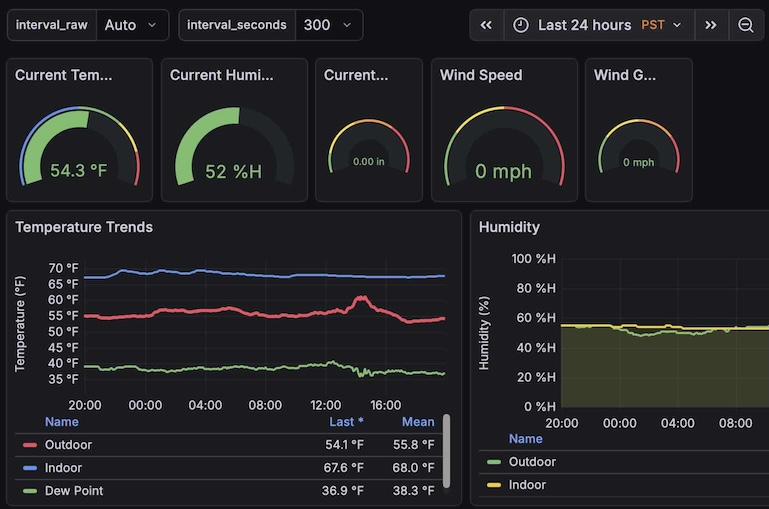Toggle Outdoor series in Humidity legend
This screenshot has height=509, width=769.
pos(532,462)
